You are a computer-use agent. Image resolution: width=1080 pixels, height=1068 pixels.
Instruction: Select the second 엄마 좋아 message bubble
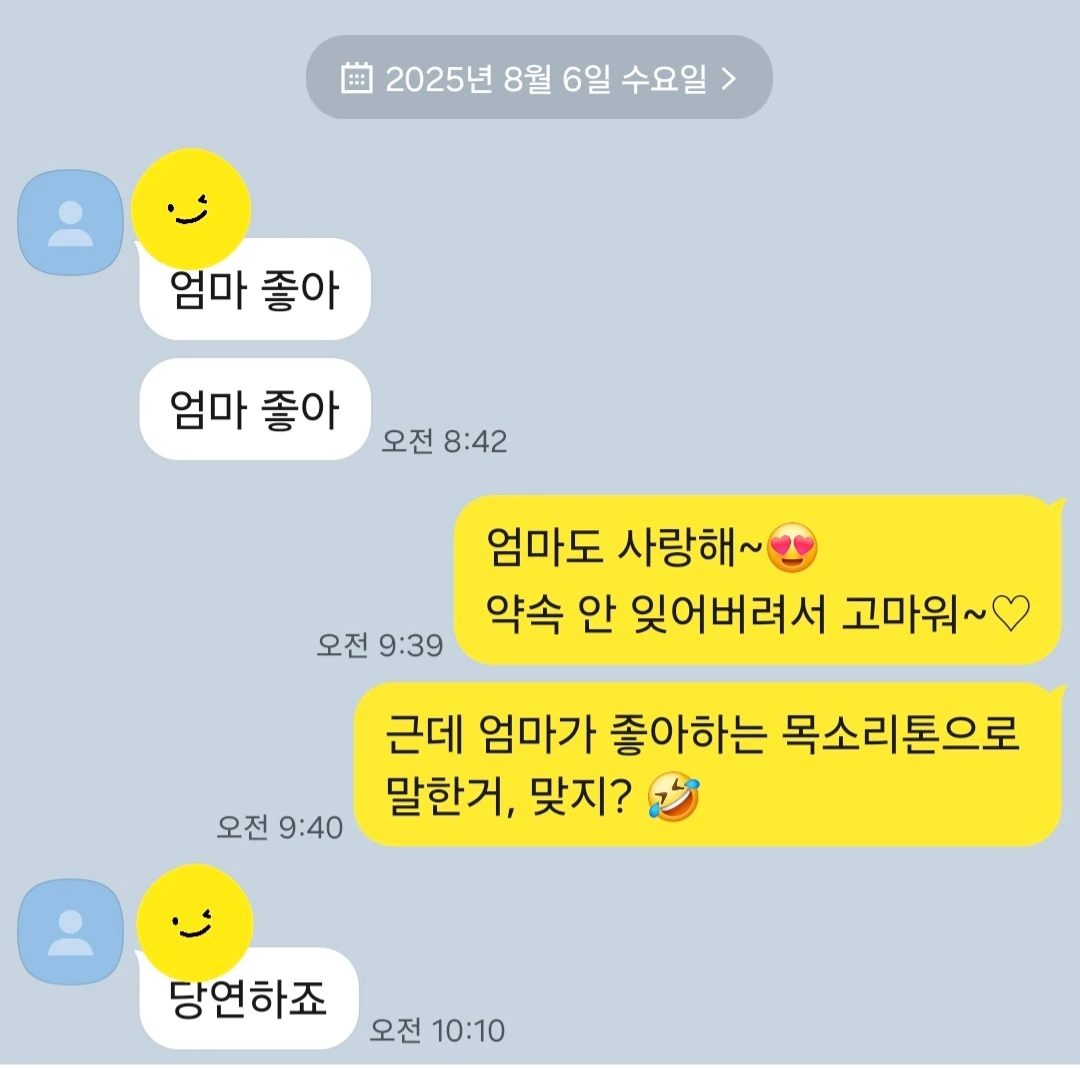(255, 409)
